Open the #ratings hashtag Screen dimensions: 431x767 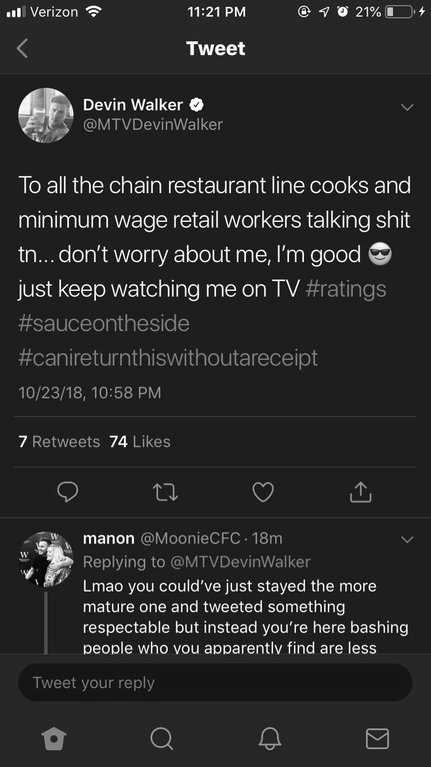345,289
